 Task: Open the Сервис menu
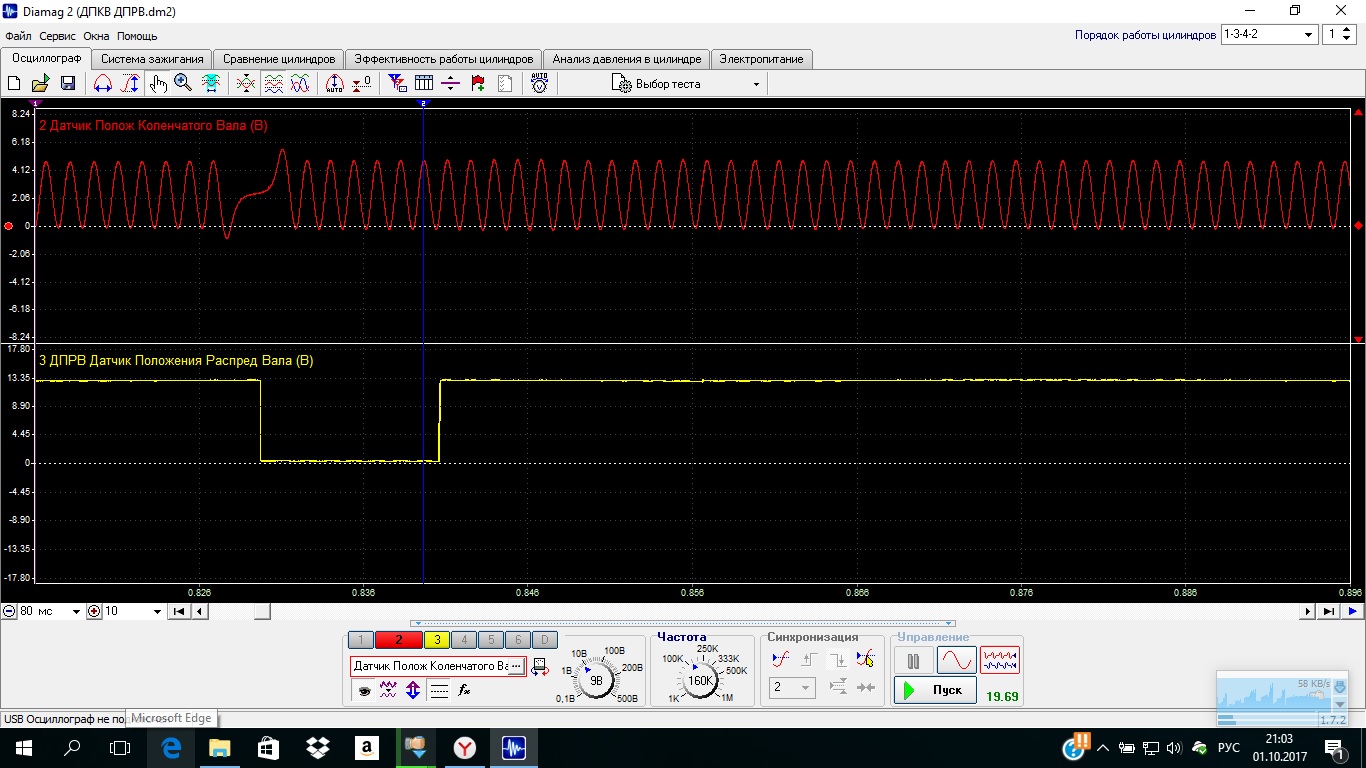pos(58,36)
